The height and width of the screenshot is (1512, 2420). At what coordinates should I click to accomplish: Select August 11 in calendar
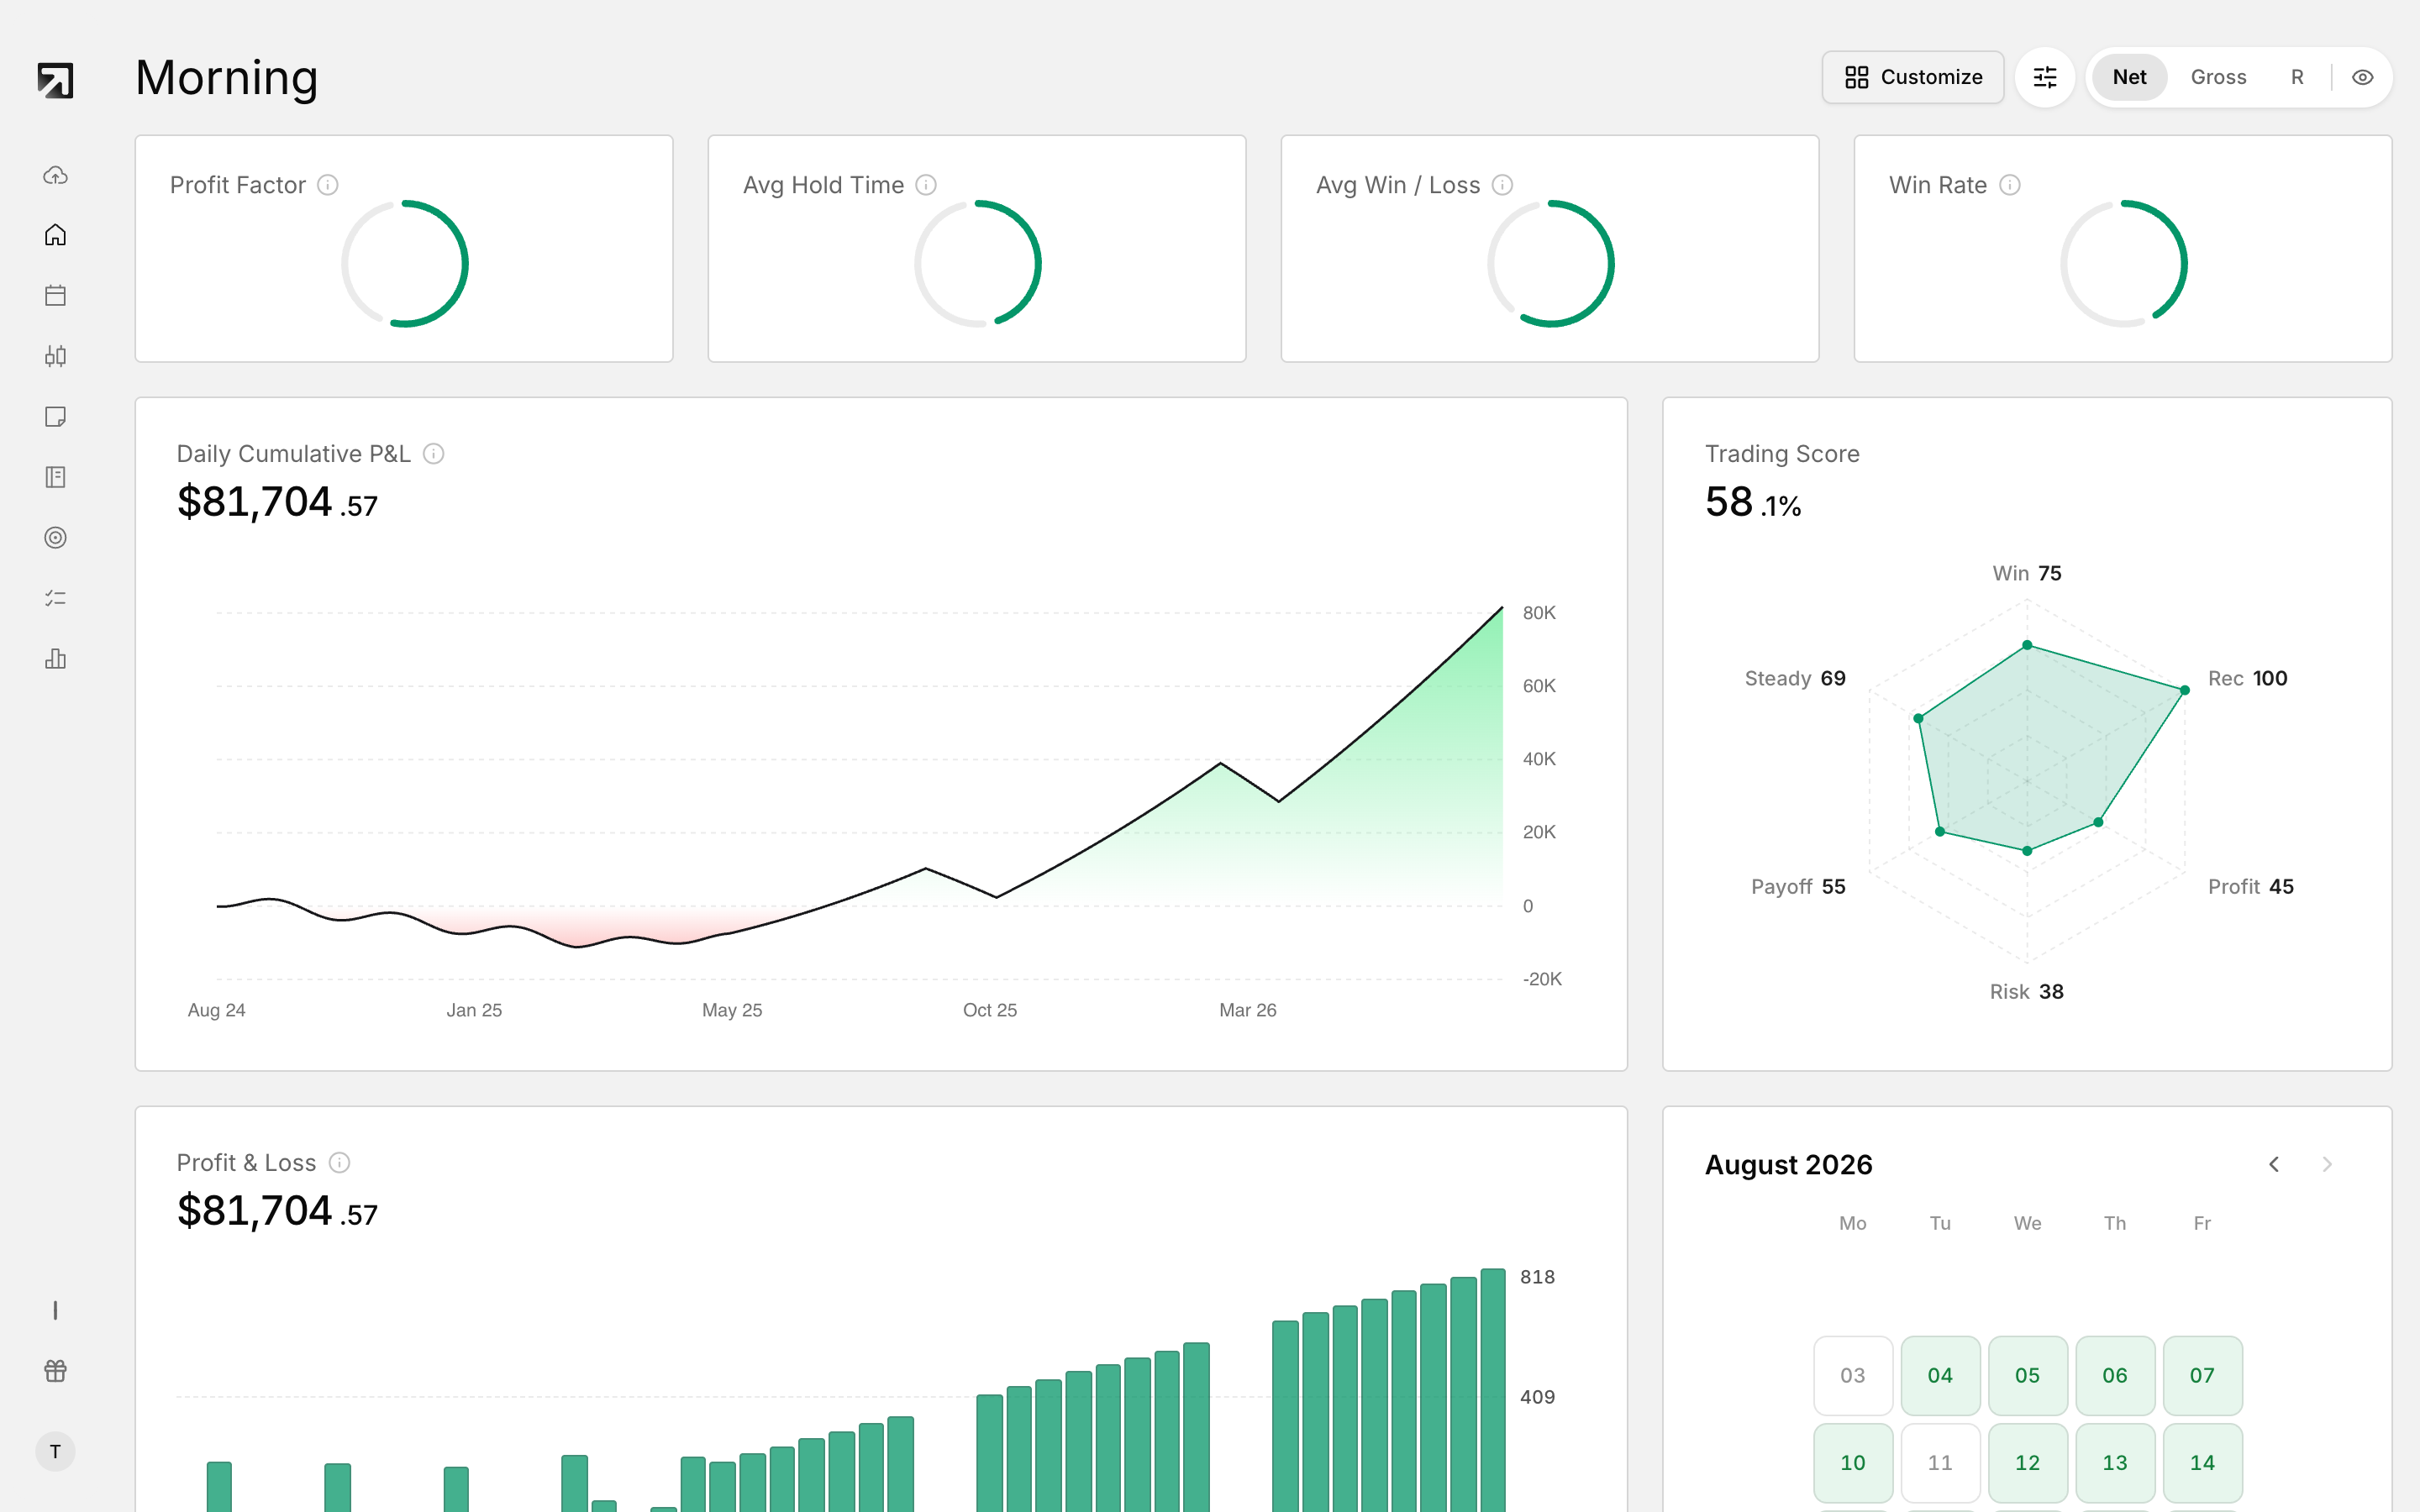click(x=1940, y=1462)
